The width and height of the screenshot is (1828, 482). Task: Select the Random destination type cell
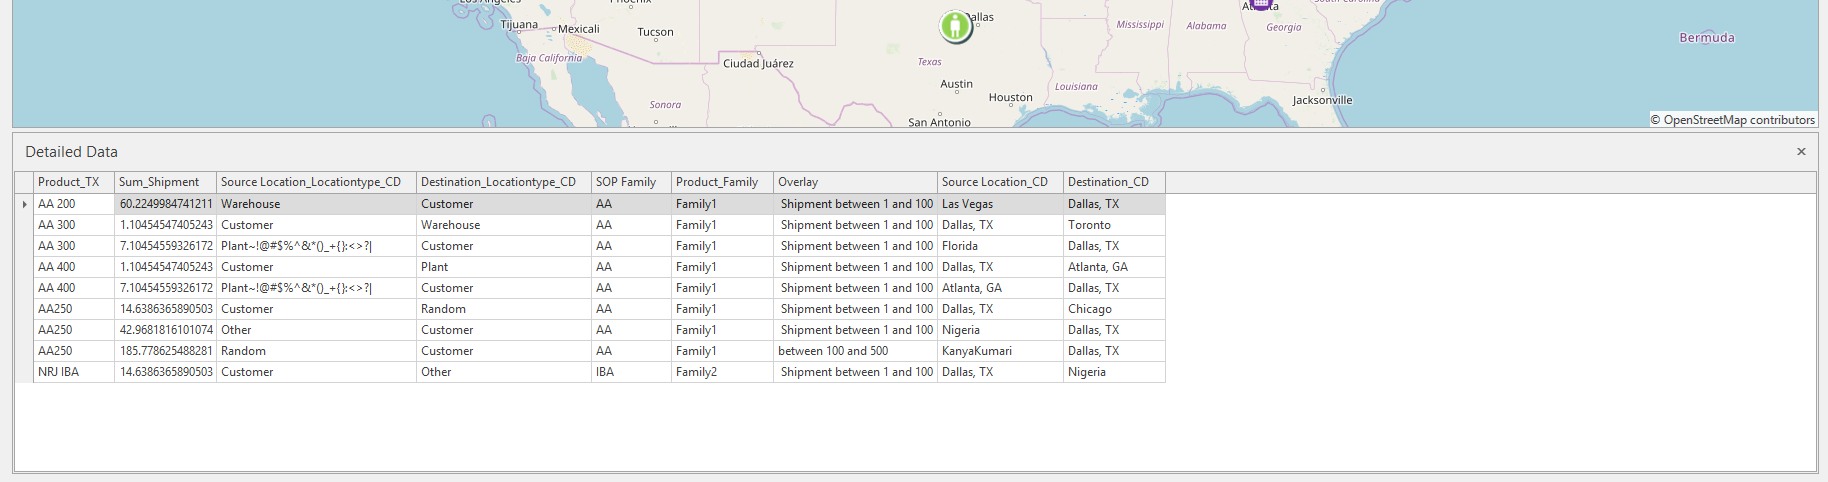[504, 309]
